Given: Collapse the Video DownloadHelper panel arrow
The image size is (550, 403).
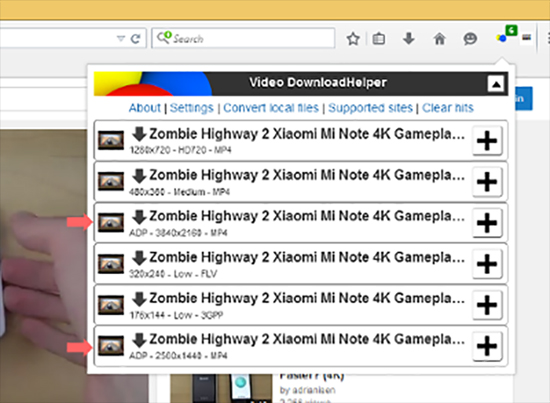Looking at the screenshot, I should (496, 84).
